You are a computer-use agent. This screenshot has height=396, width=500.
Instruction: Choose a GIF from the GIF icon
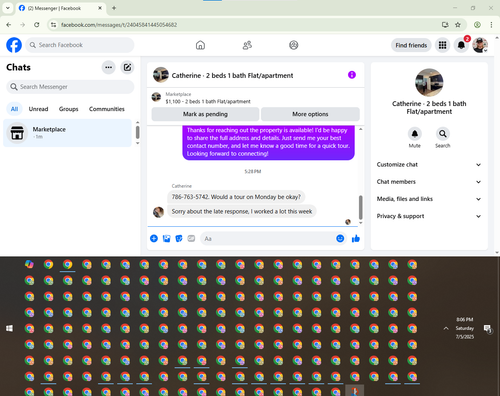click(191, 238)
